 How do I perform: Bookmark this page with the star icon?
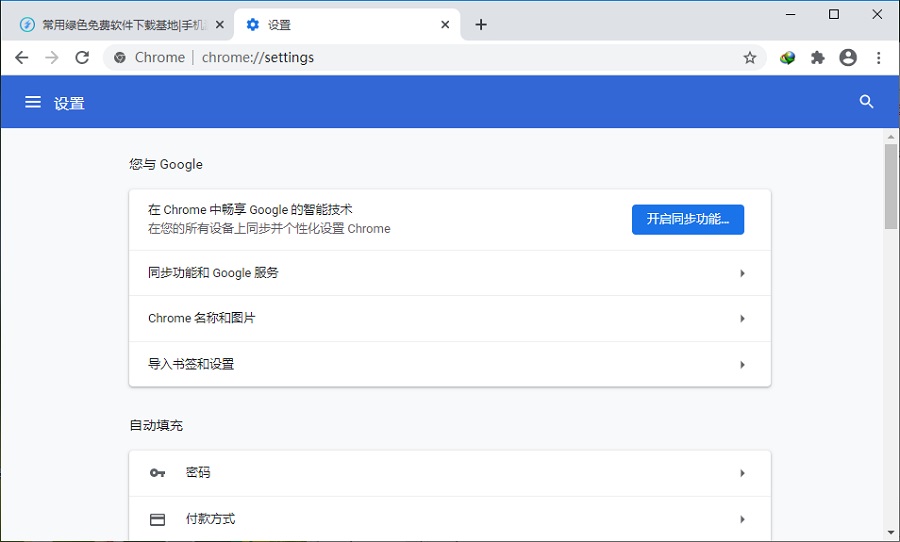pyautogui.click(x=750, y=57)
